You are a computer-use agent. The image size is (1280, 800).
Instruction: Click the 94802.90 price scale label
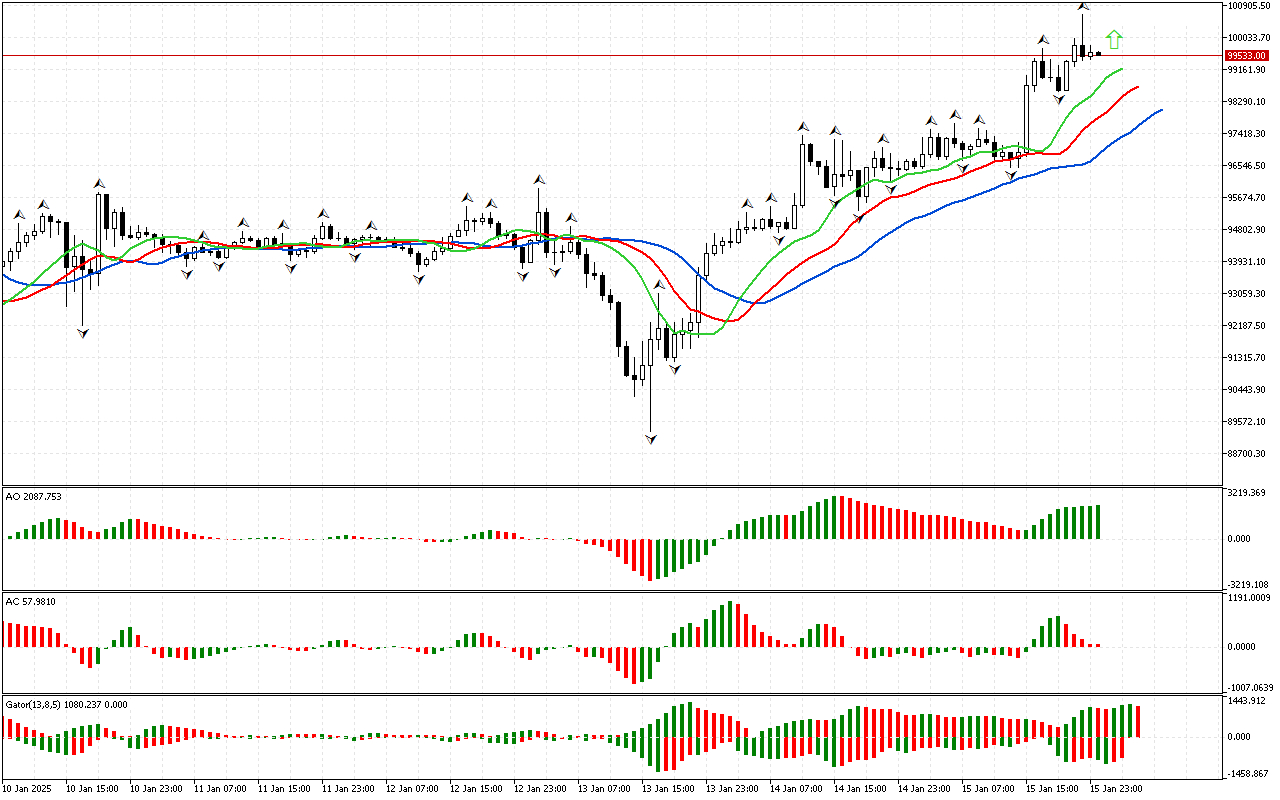point(1247,230)
